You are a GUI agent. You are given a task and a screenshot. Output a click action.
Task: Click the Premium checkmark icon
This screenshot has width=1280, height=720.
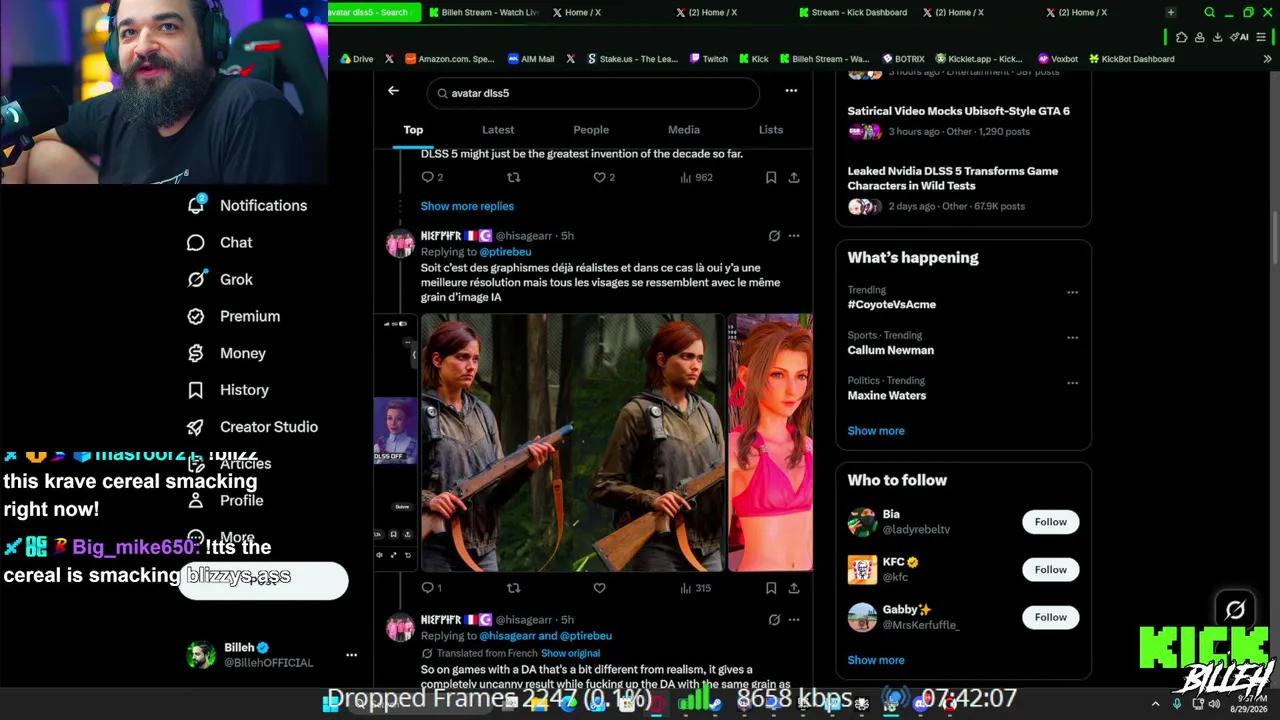click(196, 316)
